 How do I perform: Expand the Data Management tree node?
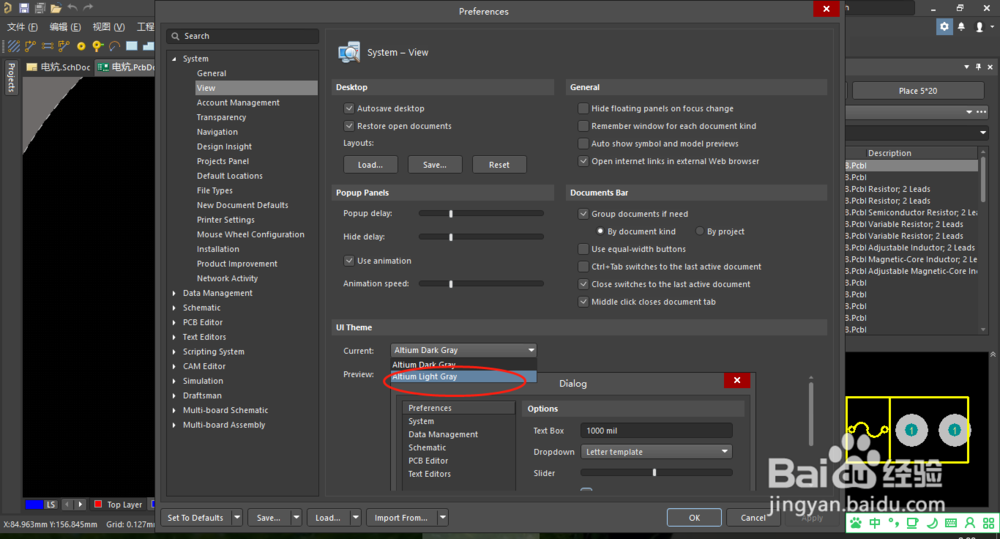[174, 293]
